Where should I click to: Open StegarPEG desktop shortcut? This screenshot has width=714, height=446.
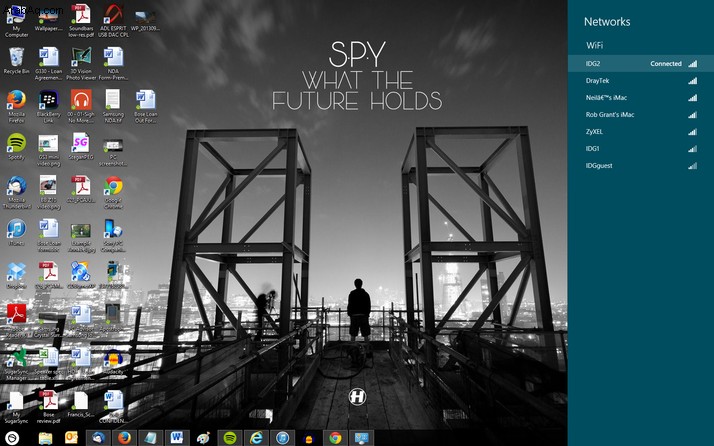click(x=81, y=147)
